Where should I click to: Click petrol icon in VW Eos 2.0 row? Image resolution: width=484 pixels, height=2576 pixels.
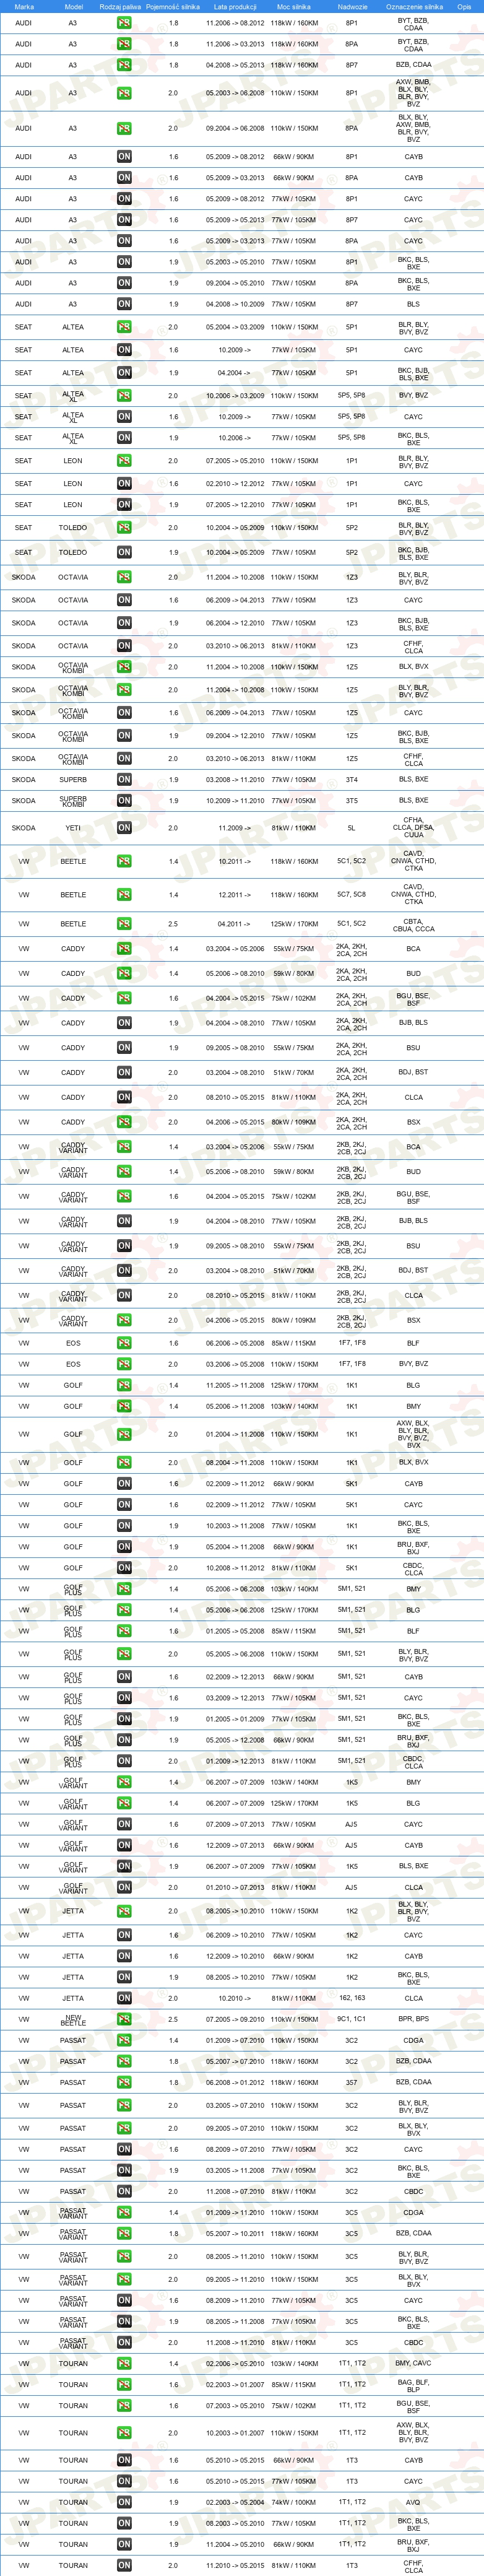coord(124,1364)
